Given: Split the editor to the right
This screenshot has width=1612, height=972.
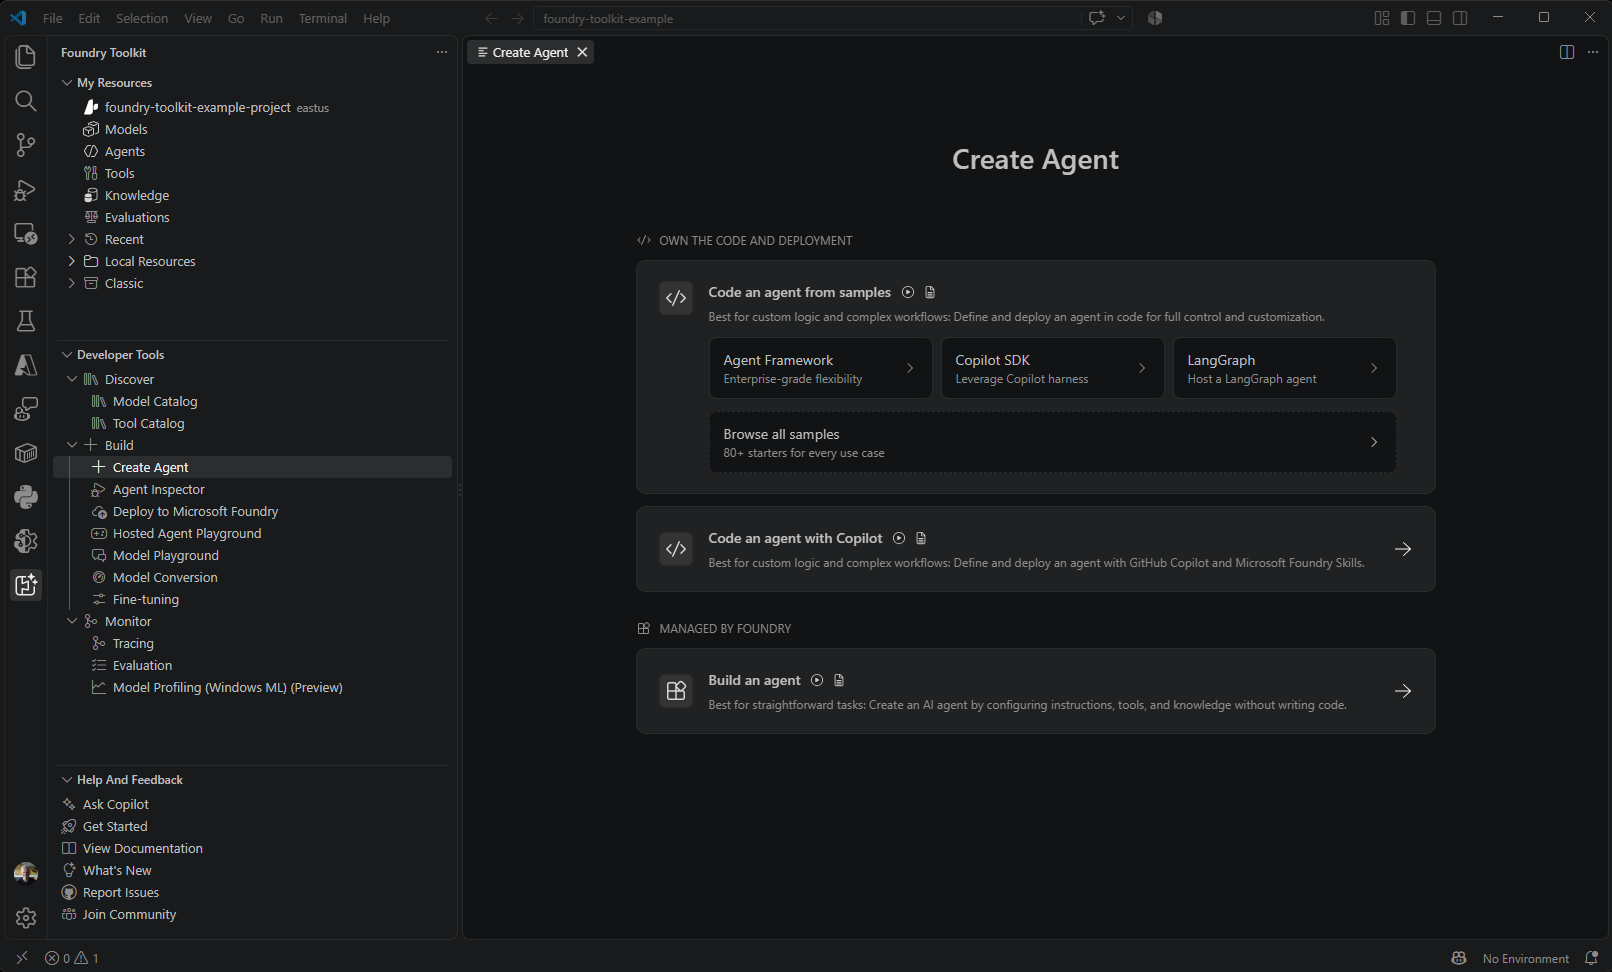Looking at the screenshot, I should click(x=1567, y=52).
